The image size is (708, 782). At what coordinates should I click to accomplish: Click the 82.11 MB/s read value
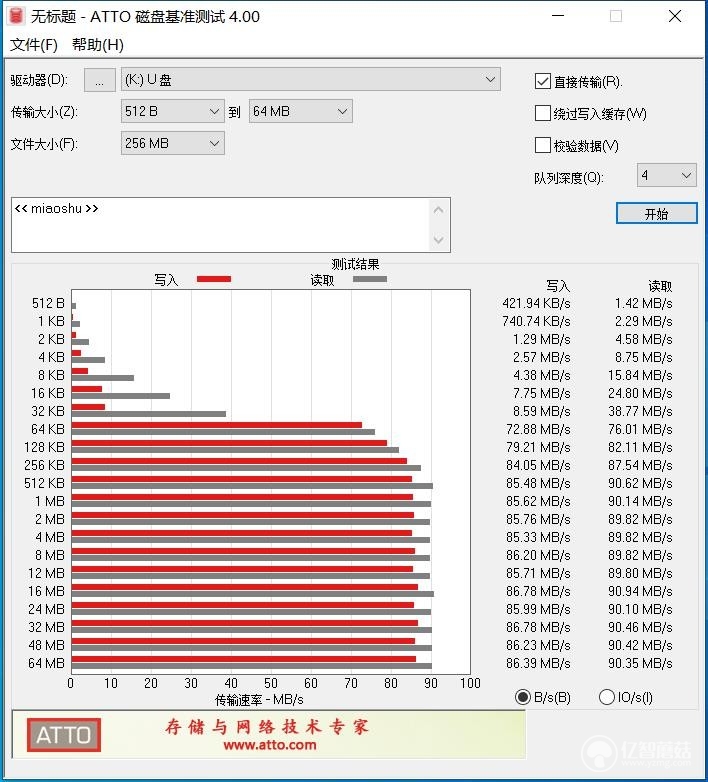pos(640,447)
